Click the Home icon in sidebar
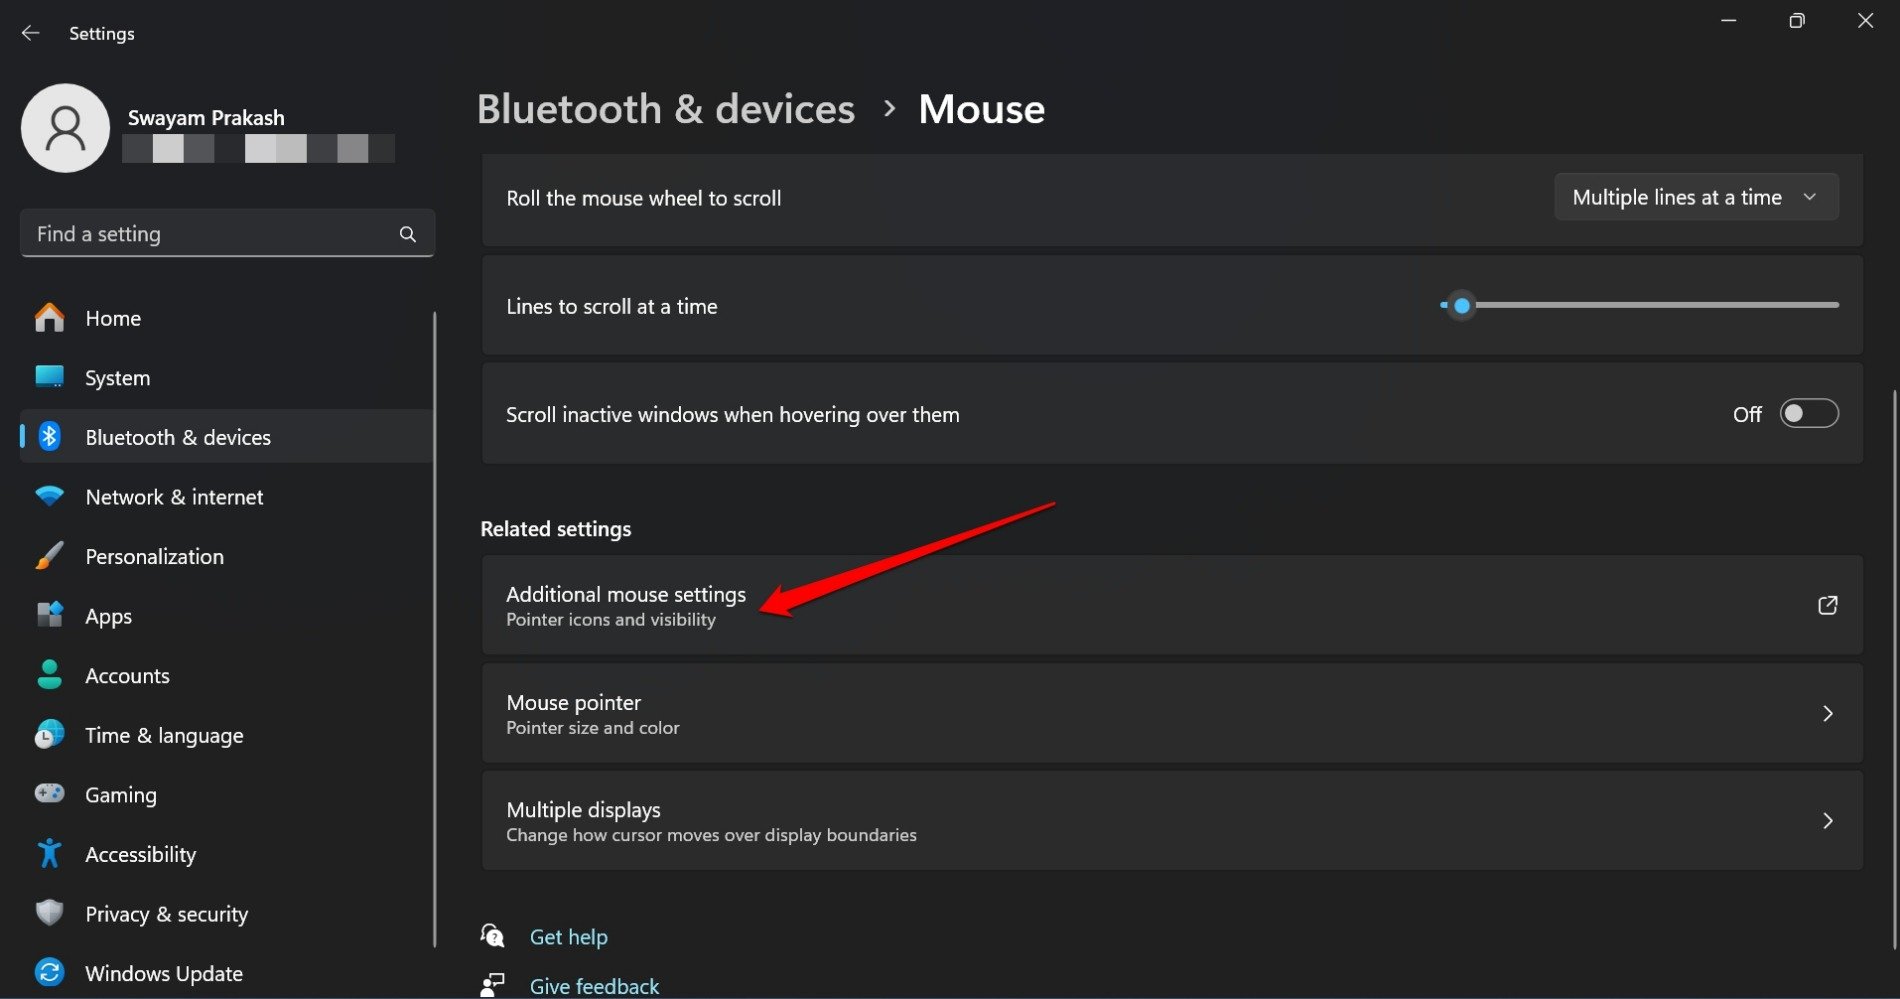 tap(49, 318)
